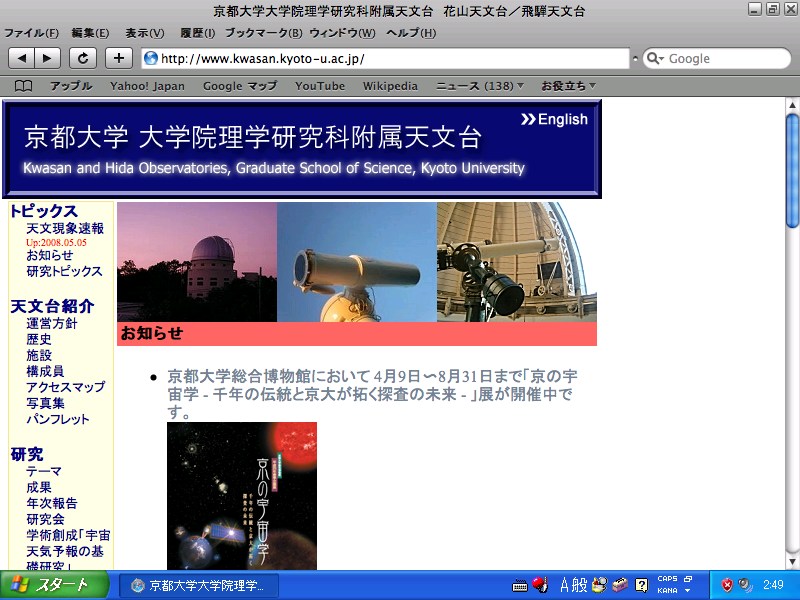Click the vertical scrollbar thumb

pos(792,171)
